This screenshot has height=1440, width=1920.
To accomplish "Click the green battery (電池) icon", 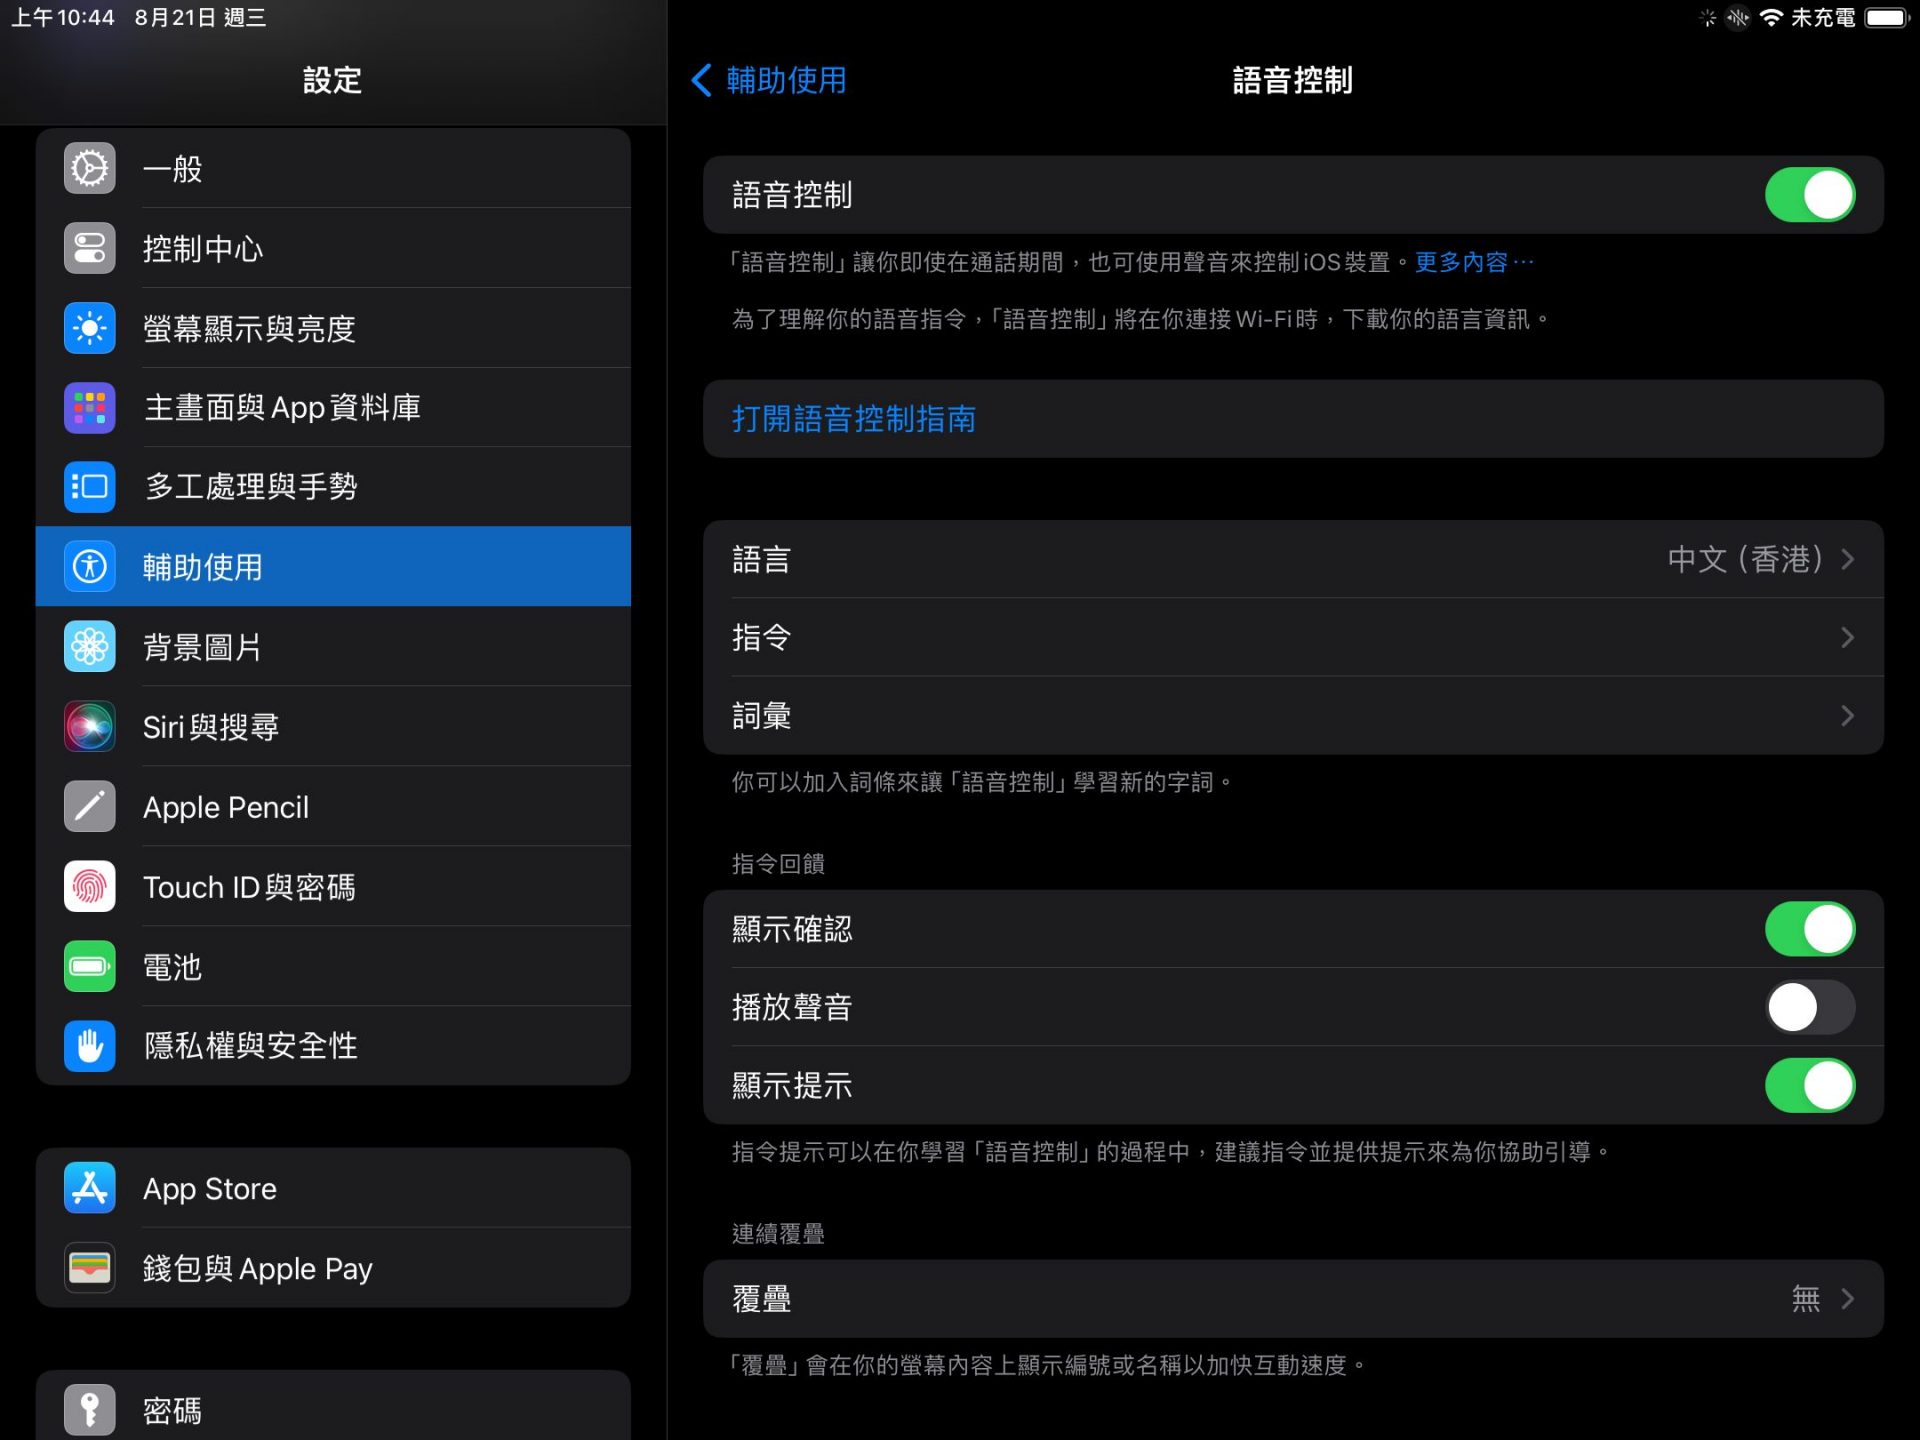I will (90, 967).
